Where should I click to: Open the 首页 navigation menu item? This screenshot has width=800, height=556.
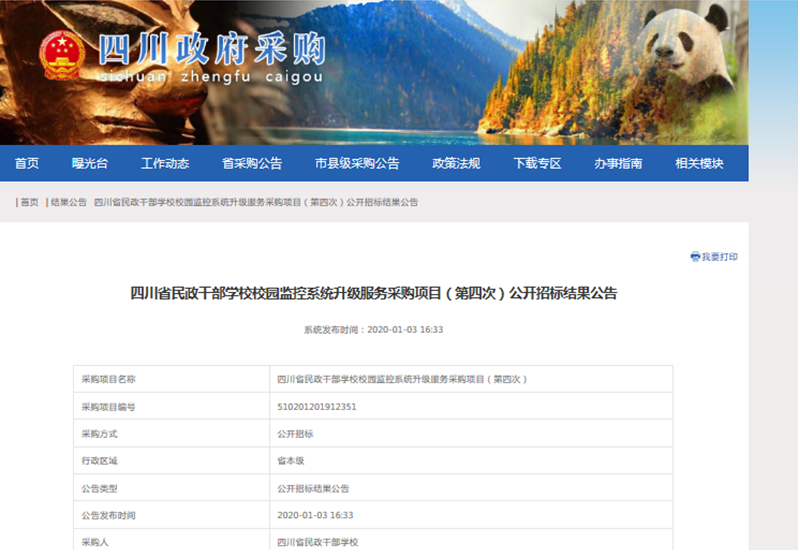pos(27,164)
